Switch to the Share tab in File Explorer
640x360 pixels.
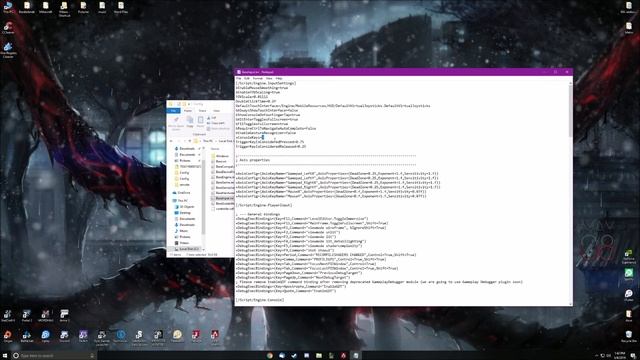pyautogui.click(x=202, y=111)
